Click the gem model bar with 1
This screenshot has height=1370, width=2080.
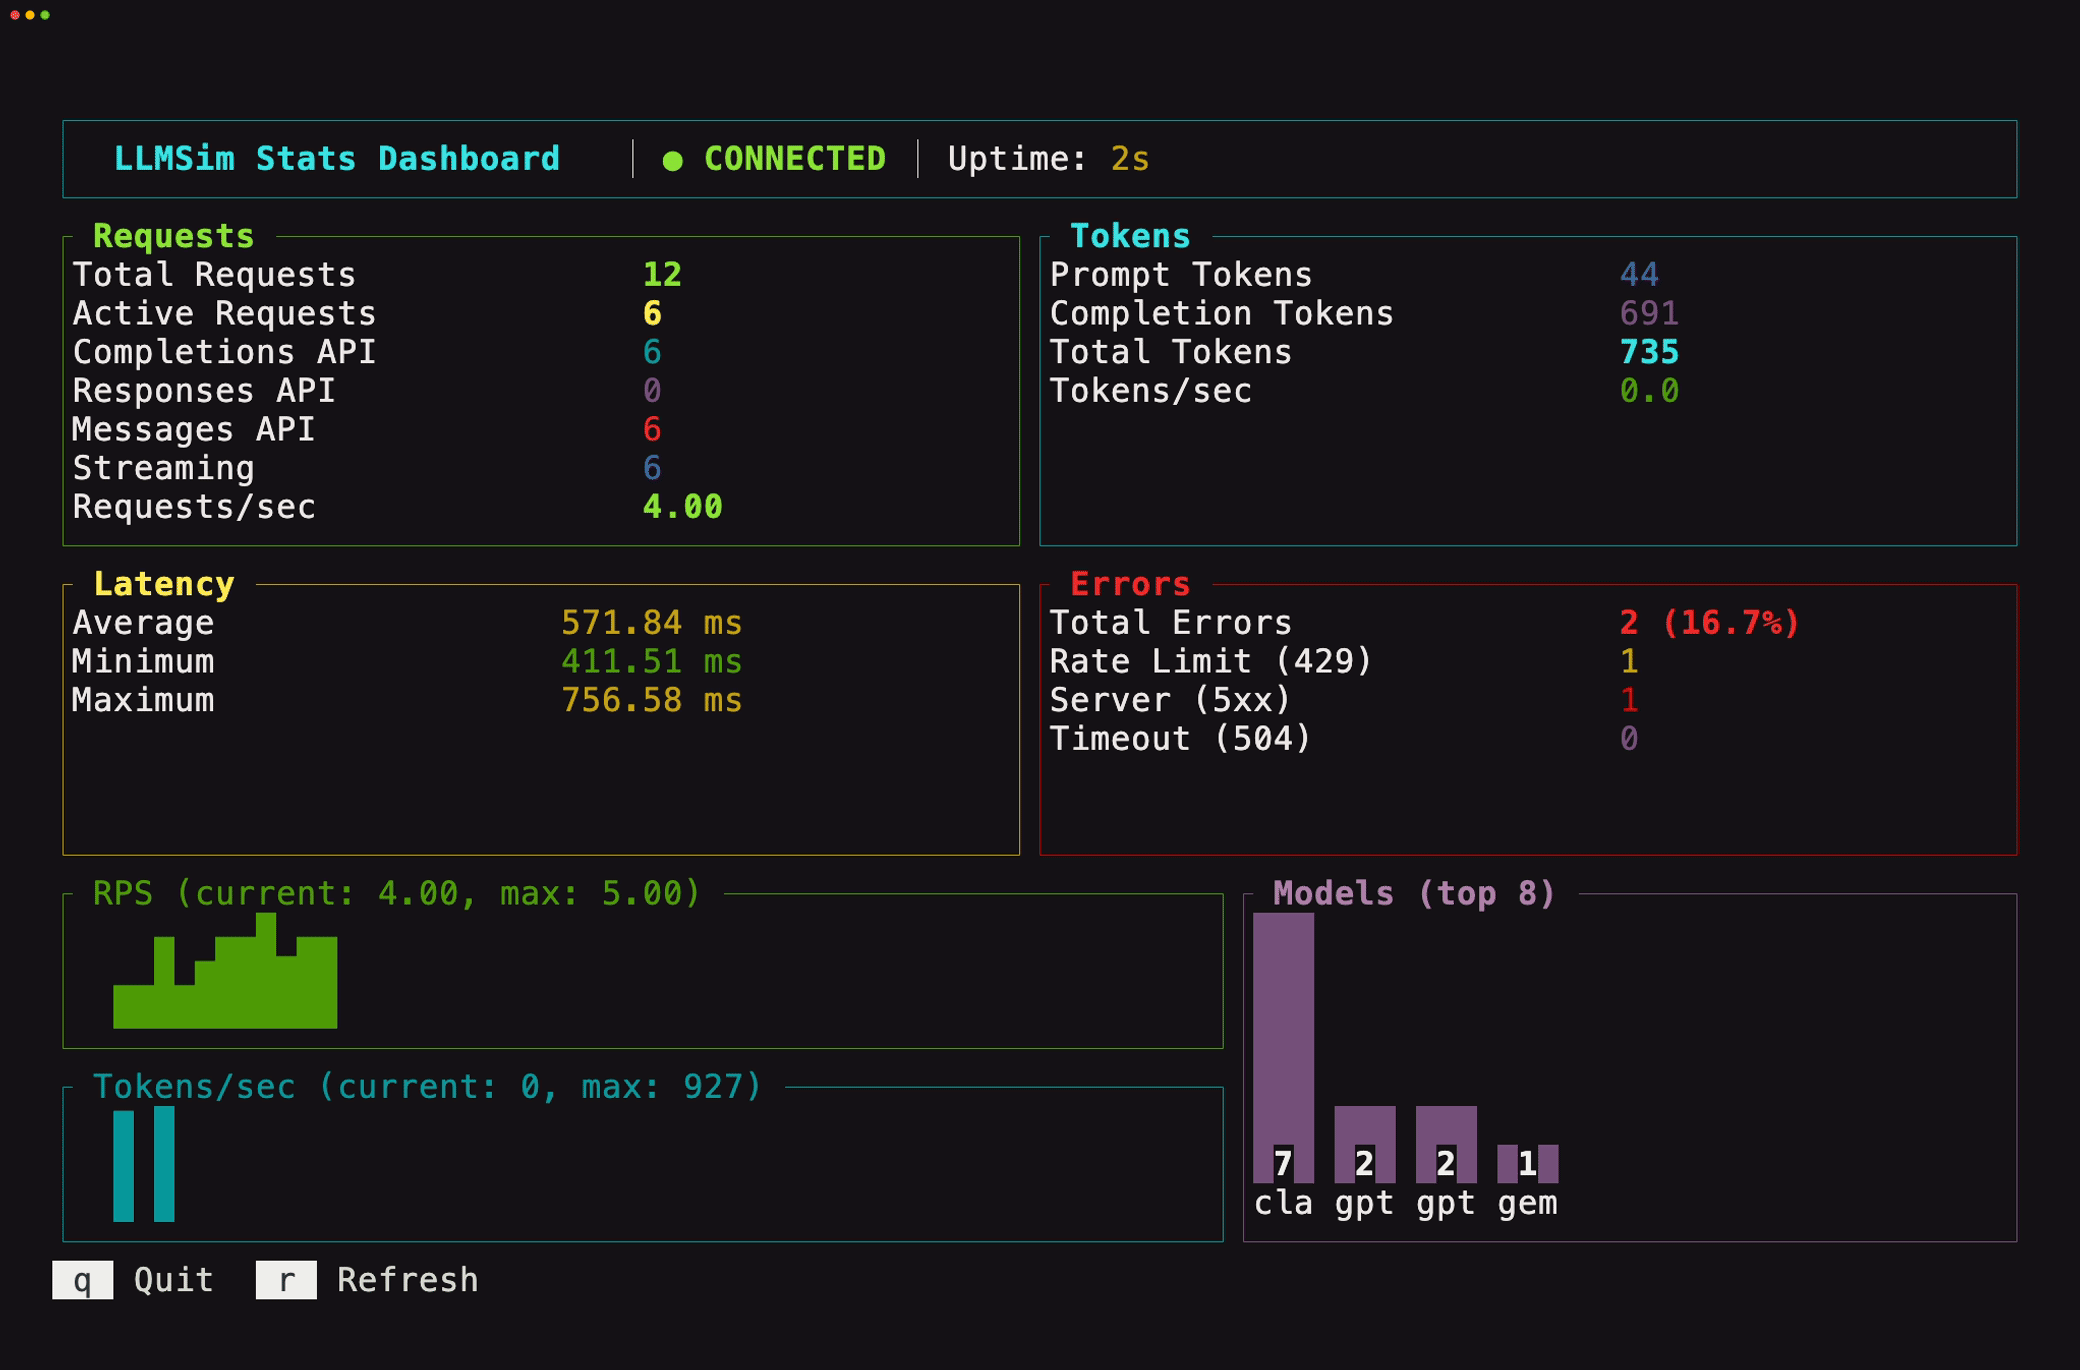(1527, 1164)
